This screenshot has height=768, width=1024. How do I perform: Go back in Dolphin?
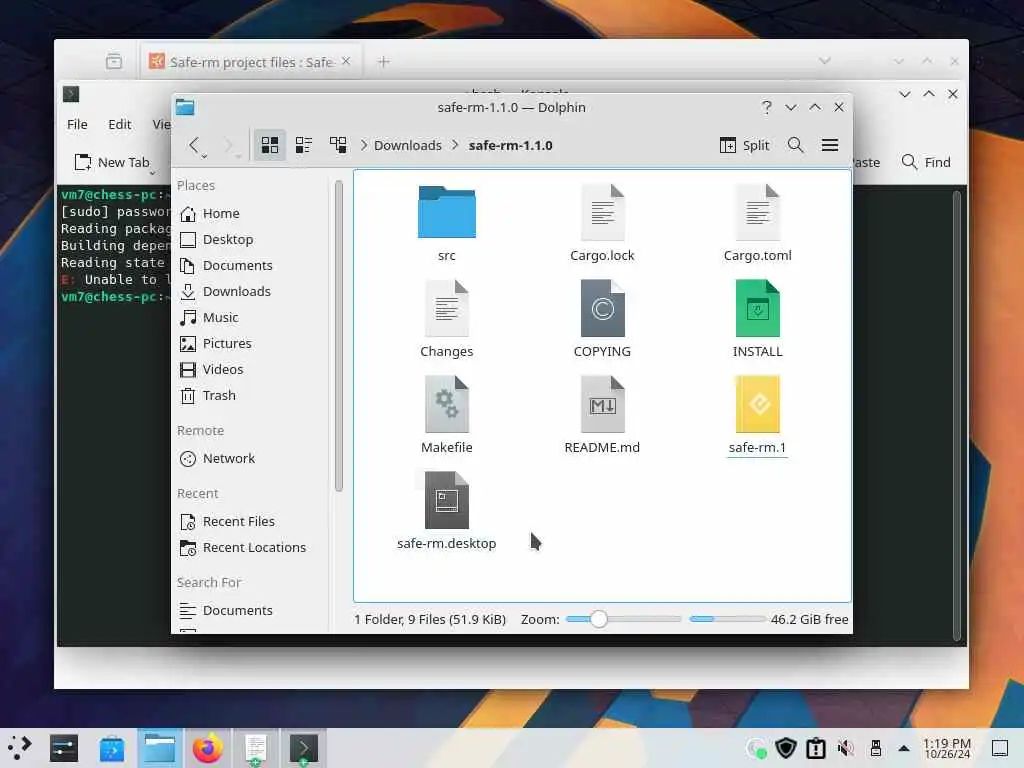193,145
